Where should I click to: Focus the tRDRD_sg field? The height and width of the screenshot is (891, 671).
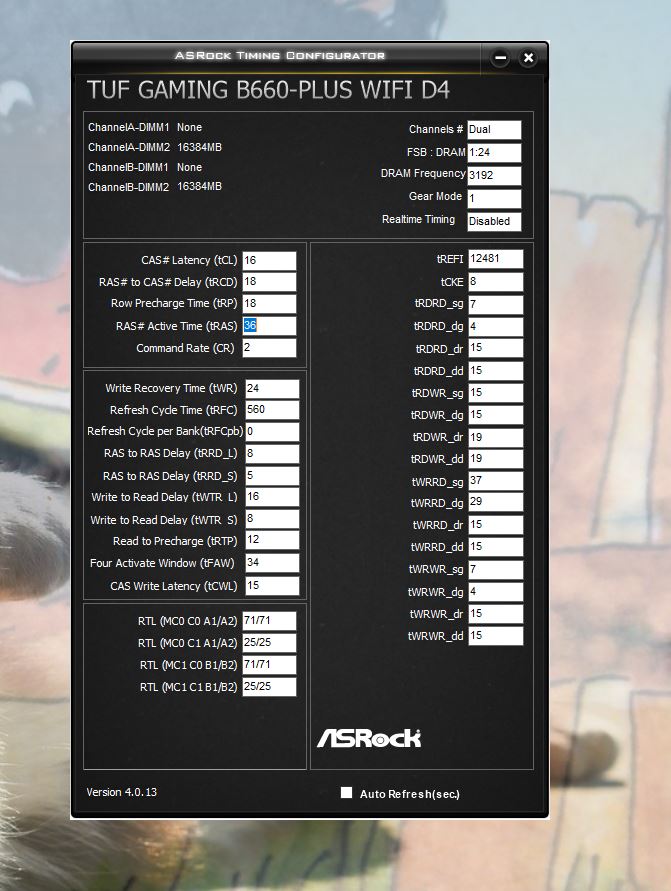496,305
